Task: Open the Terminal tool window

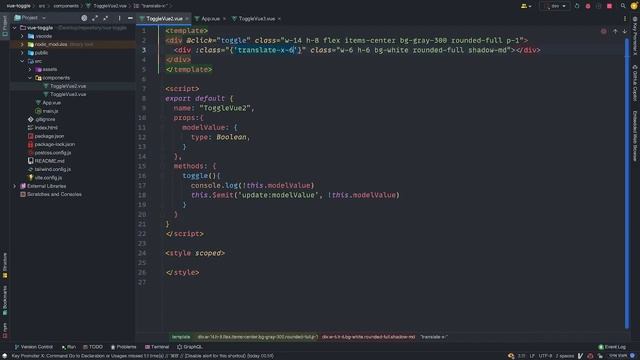Action: (157, 347)
